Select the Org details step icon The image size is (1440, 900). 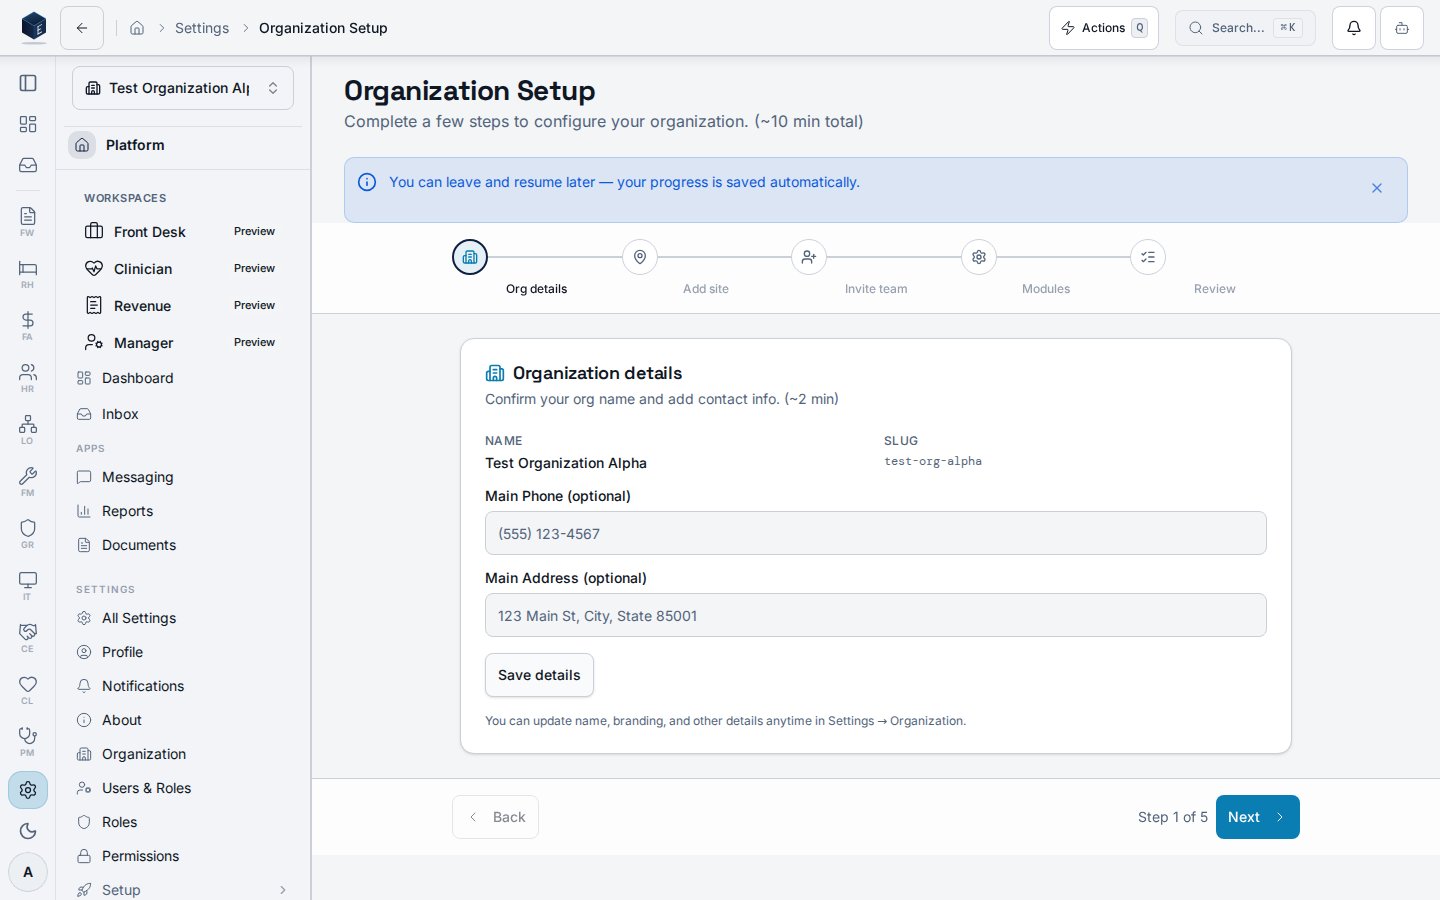[x=470, y=257]
